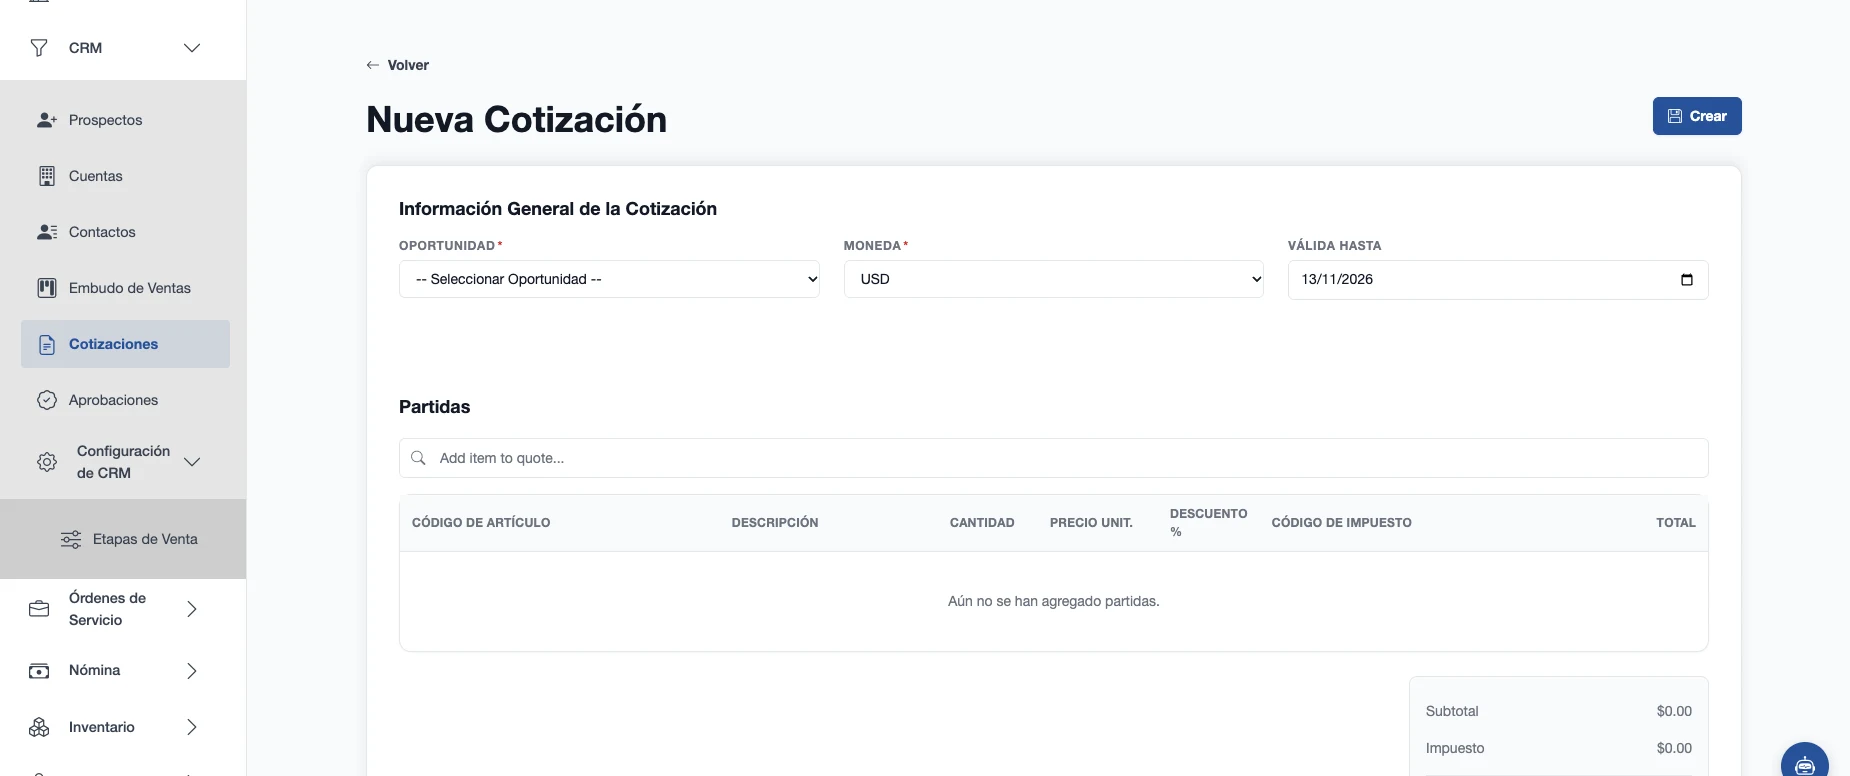Open Cuentas from the sidebar

(125, 176)
